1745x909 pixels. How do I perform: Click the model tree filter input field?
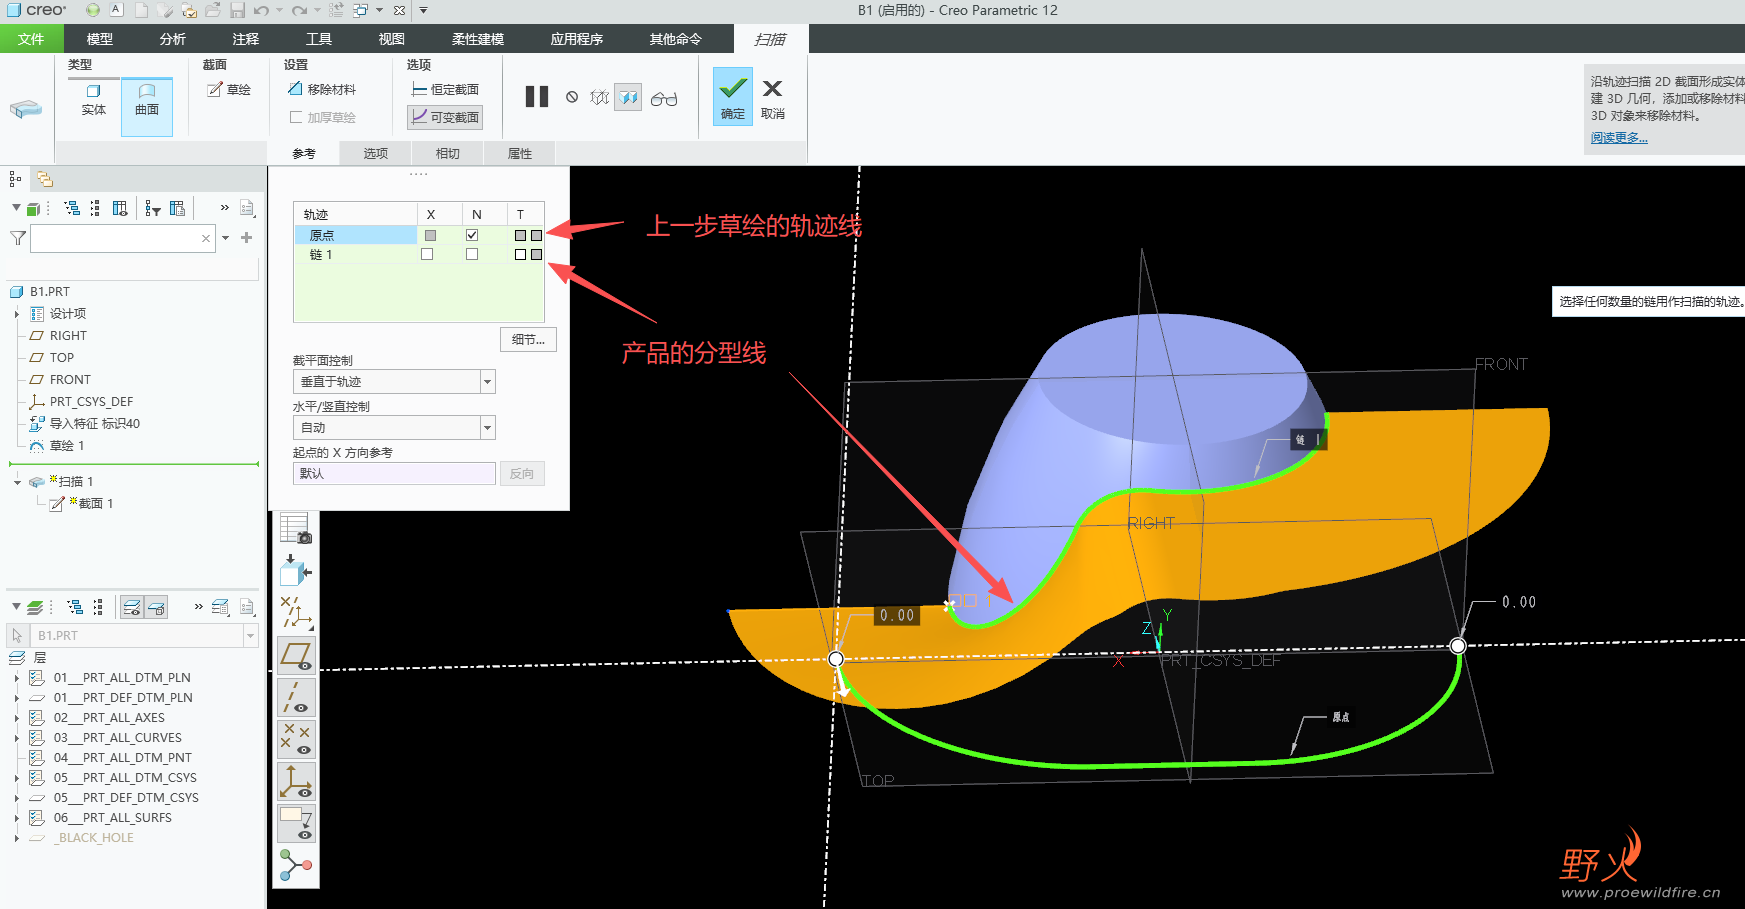116,238
